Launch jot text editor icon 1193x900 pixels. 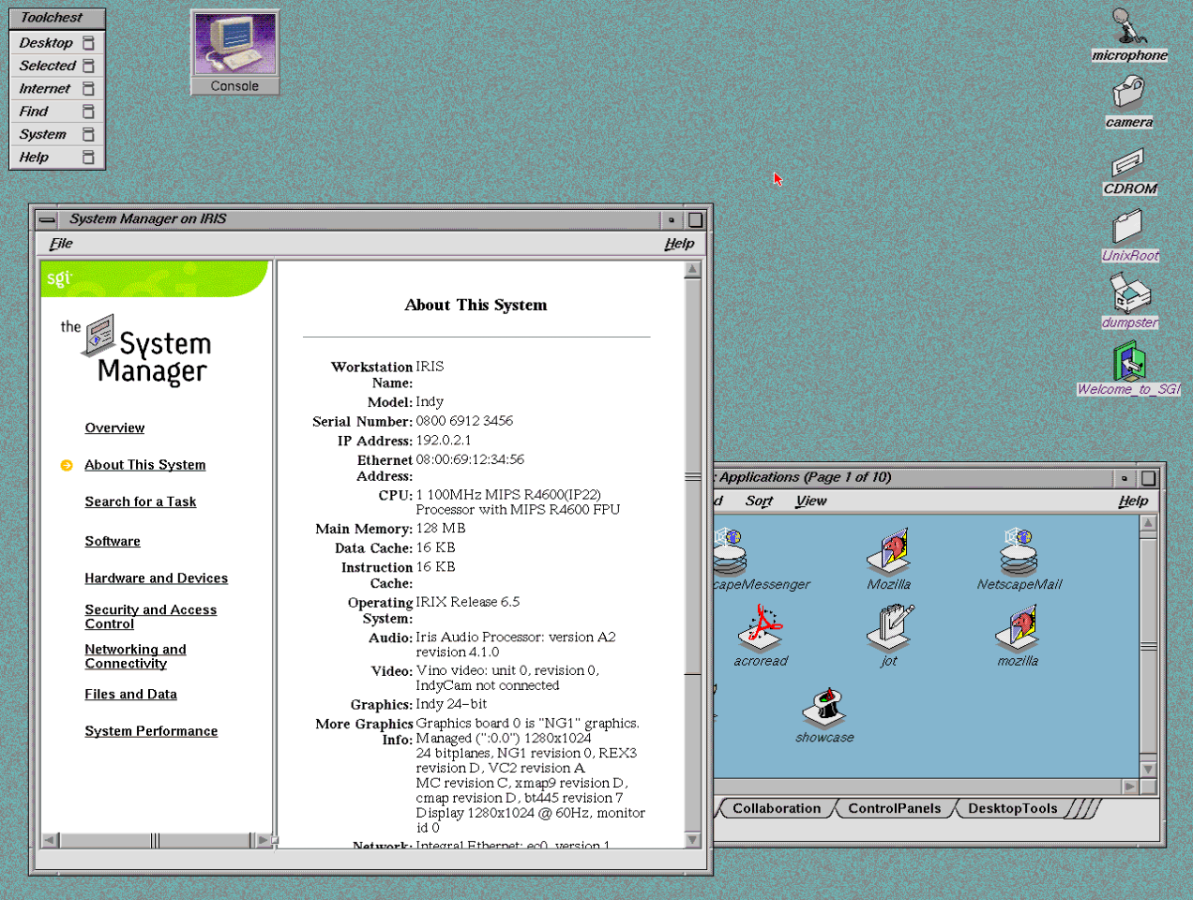coord(889,636)
